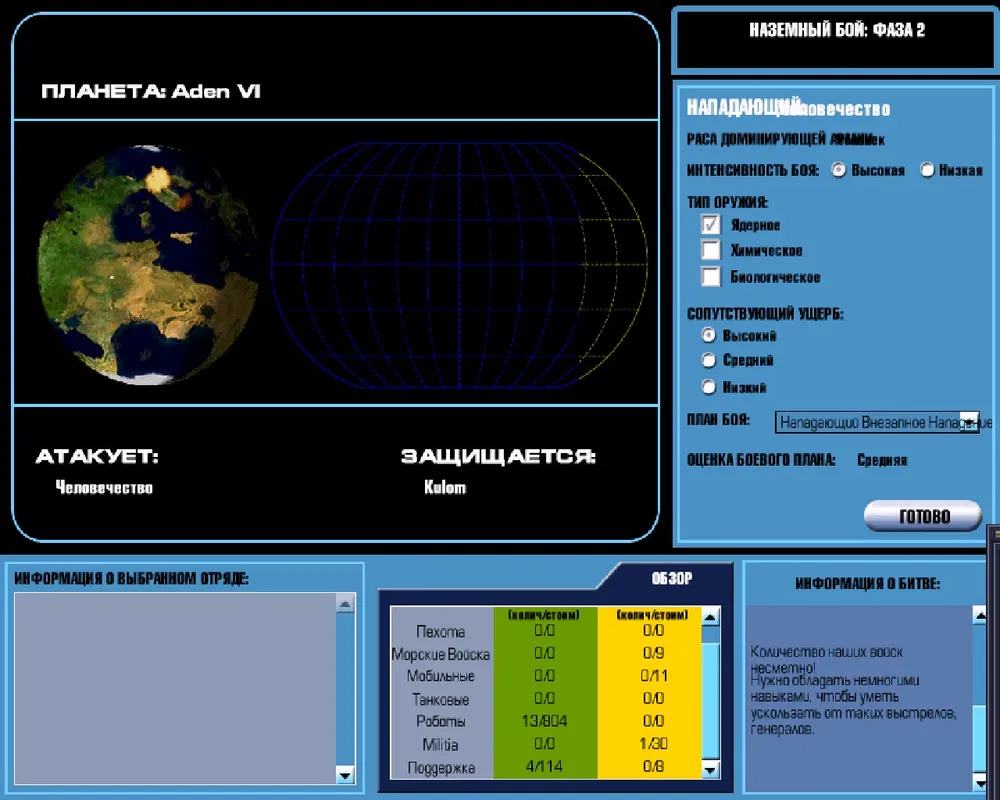Select Низкая battle intensity

click(x=927, y=170)
